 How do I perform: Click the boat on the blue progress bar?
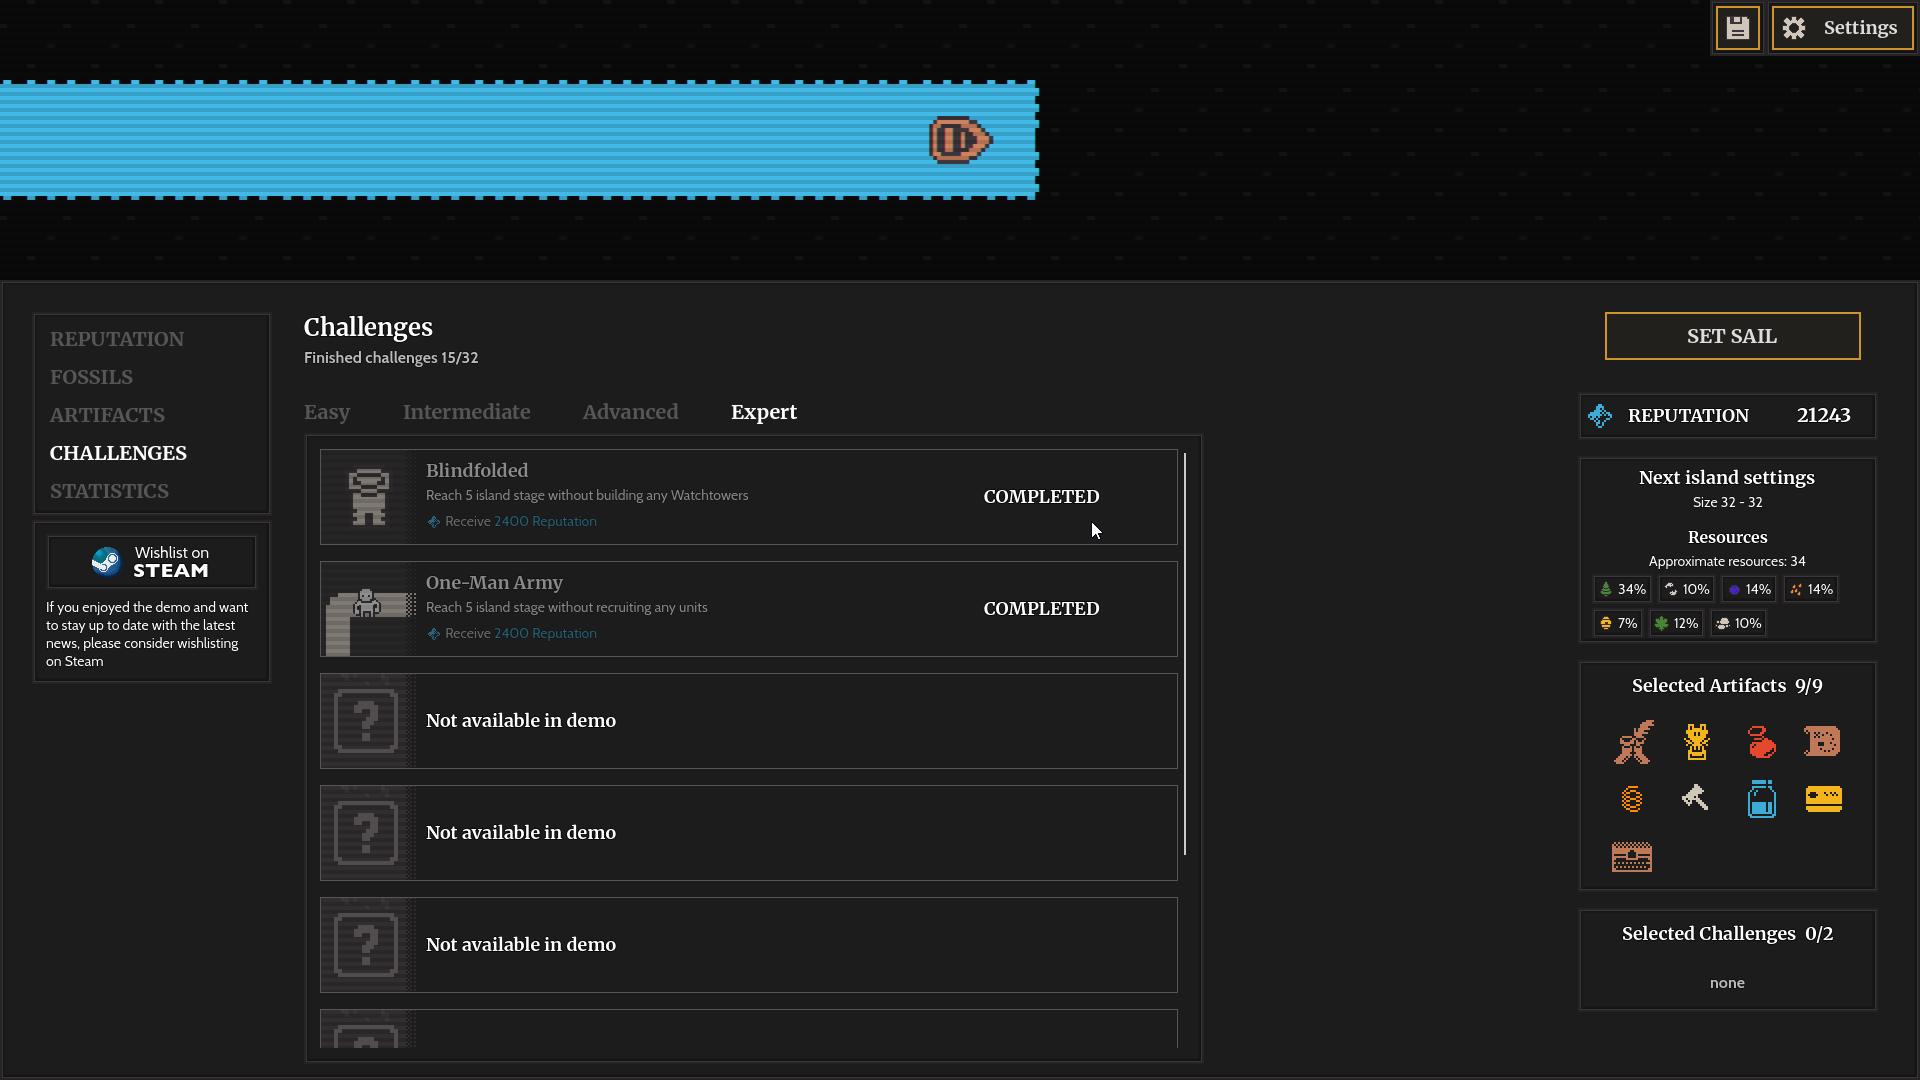[960, 140]
